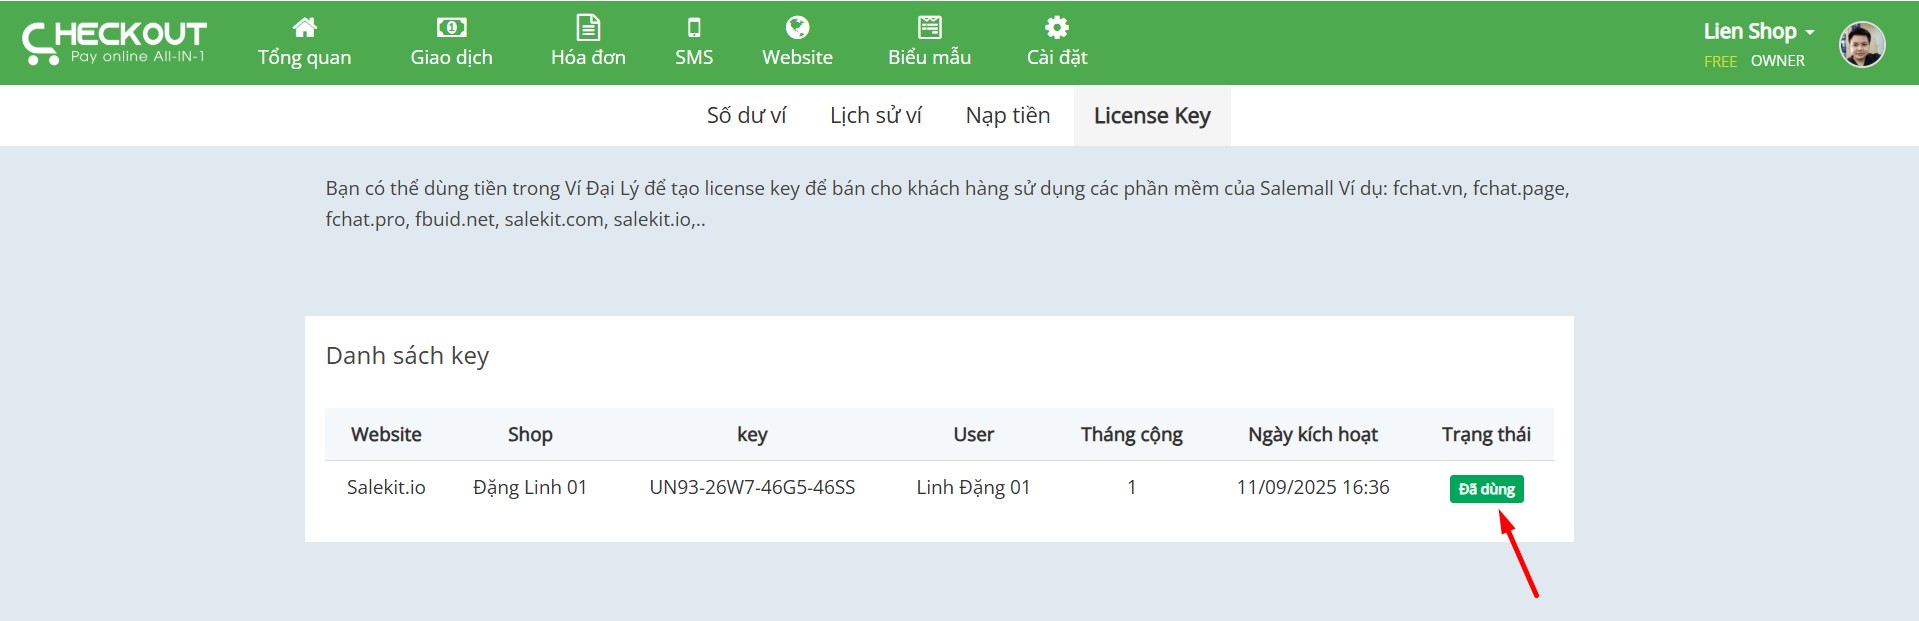Click the money icon above Giao dịch
Screen dimensions: 1919x621
click(x=451, y=27)
